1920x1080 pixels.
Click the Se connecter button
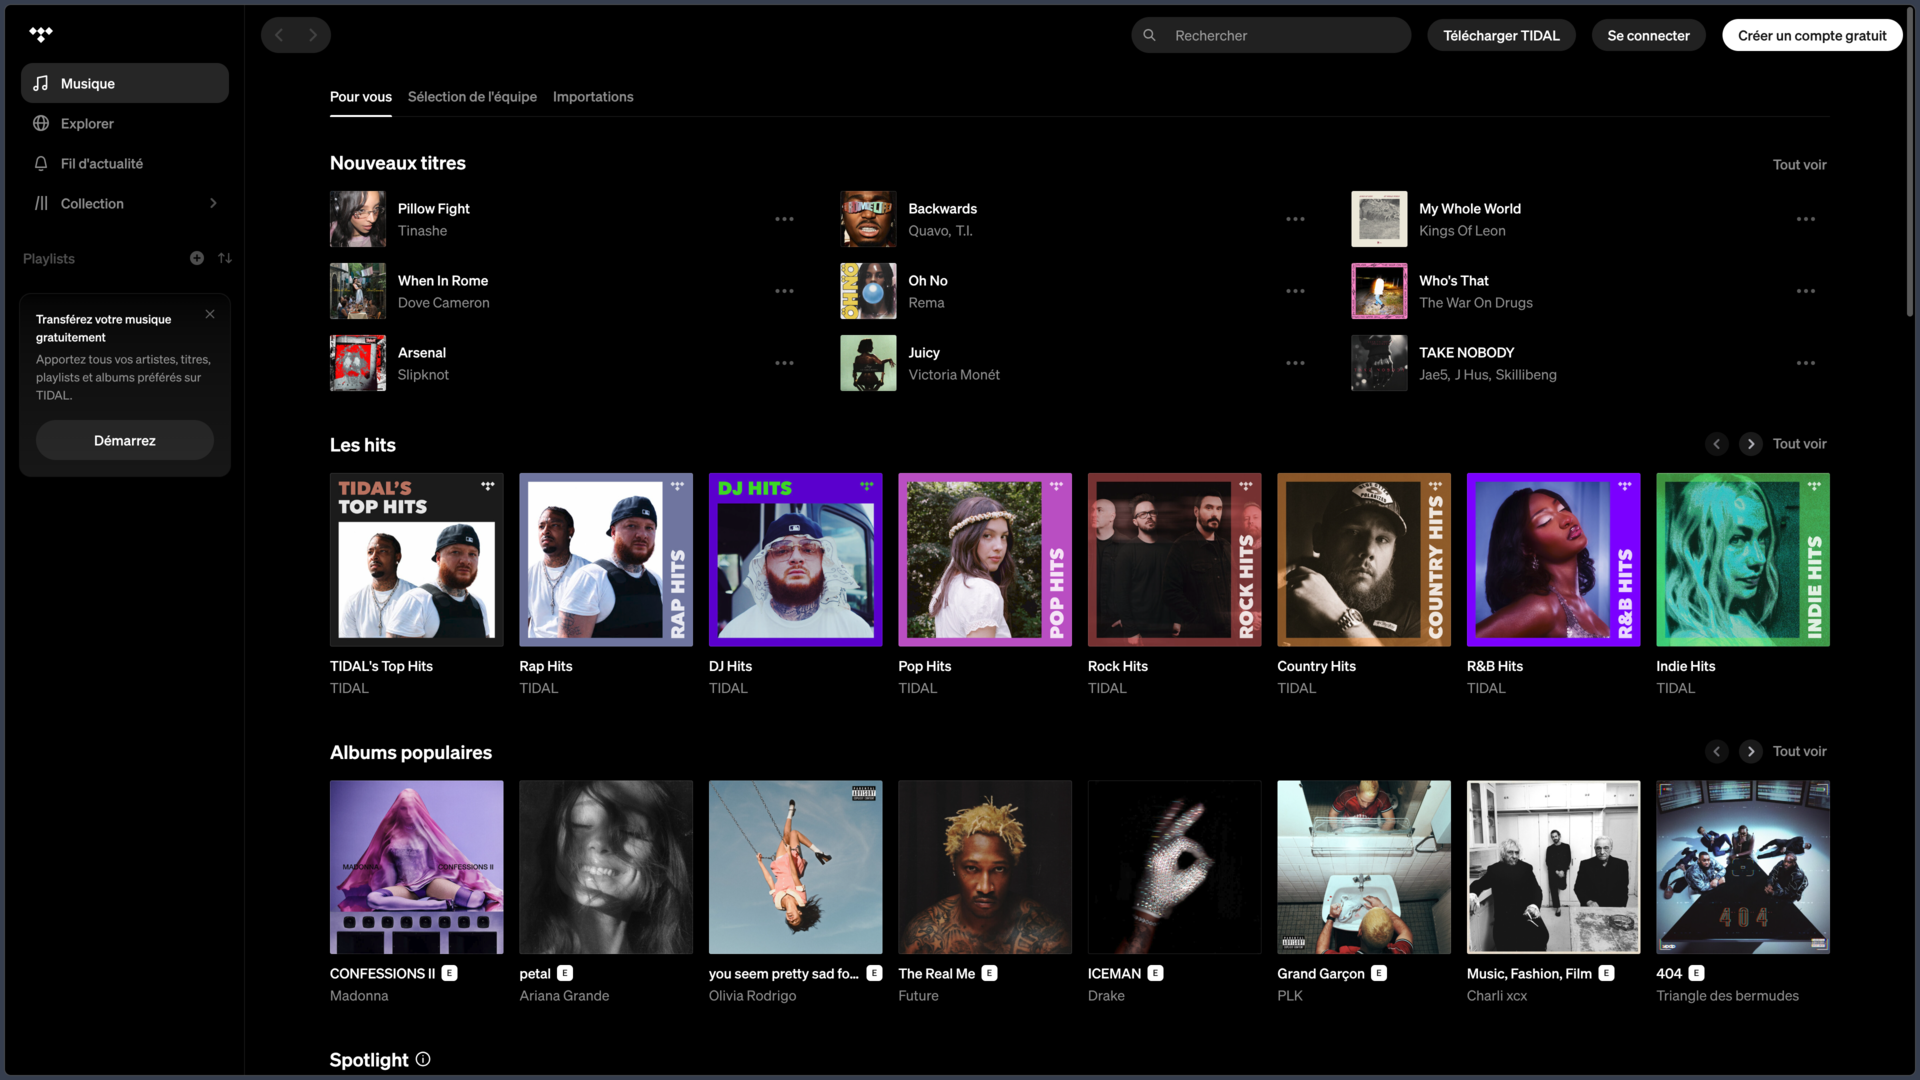click(1648, 35)
